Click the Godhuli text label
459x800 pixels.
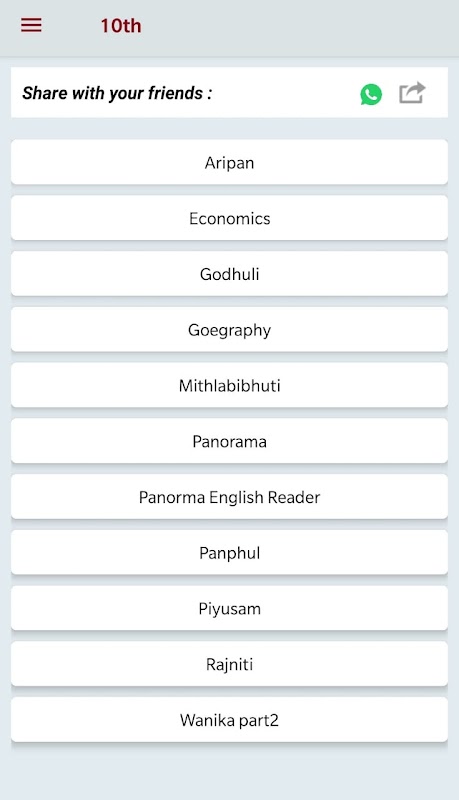click(230, 274)
